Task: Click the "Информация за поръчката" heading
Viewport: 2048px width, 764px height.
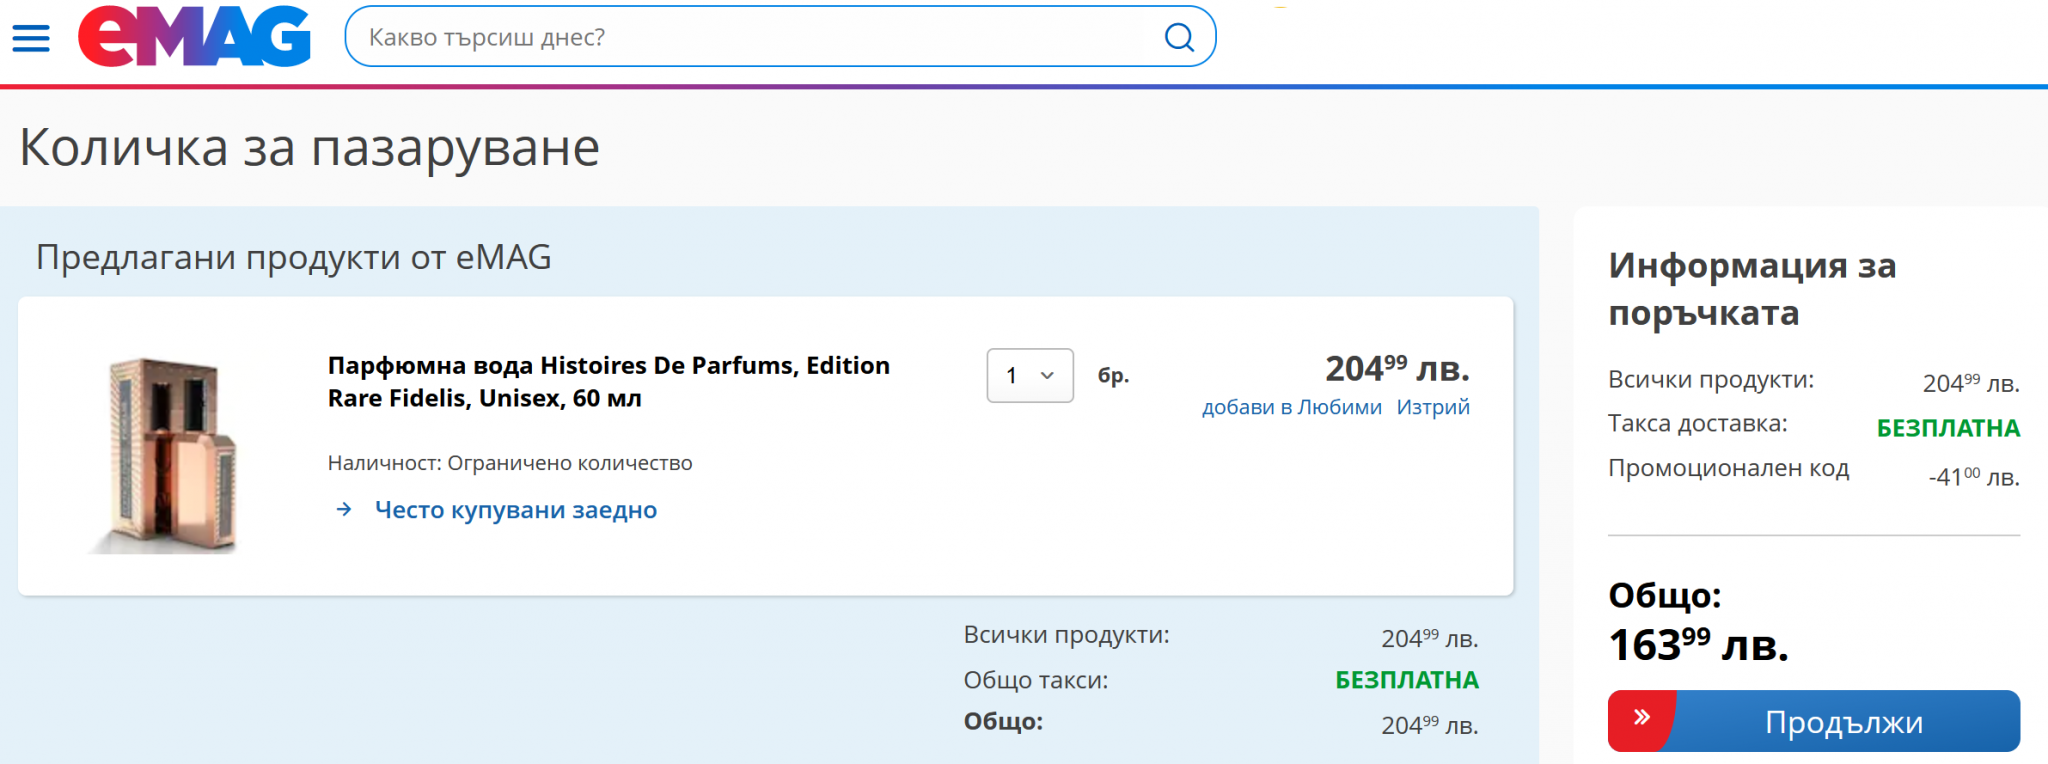Action: click(1752, 289)
